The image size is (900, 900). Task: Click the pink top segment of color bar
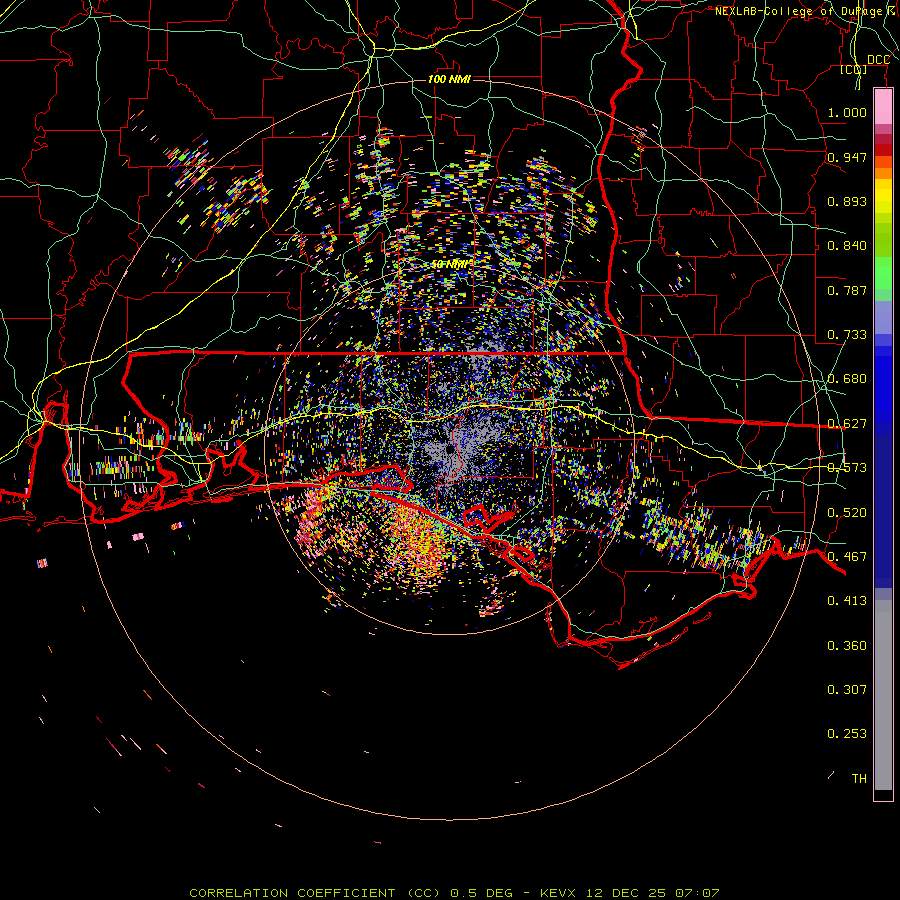[x=883, y=106]
